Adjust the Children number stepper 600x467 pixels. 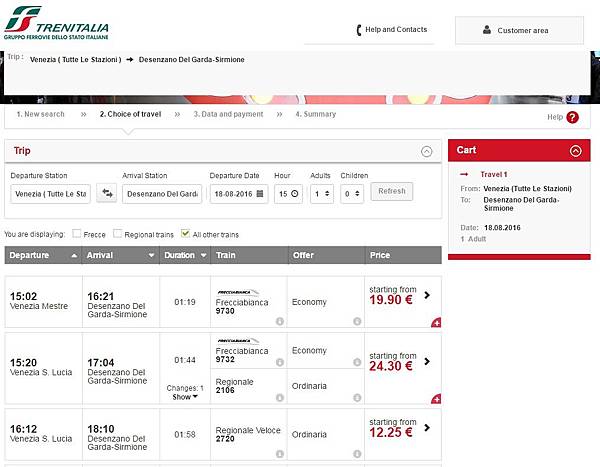pos(357,194)
